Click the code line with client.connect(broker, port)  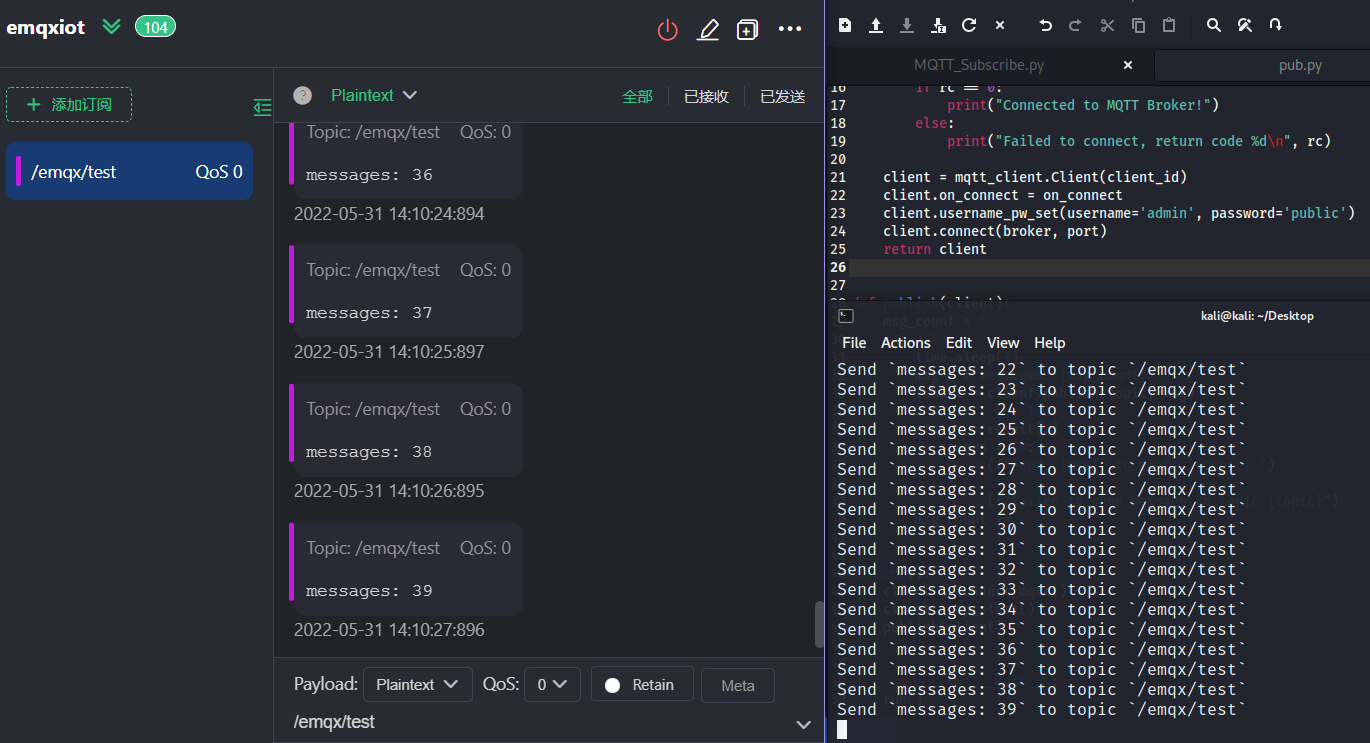995,231
